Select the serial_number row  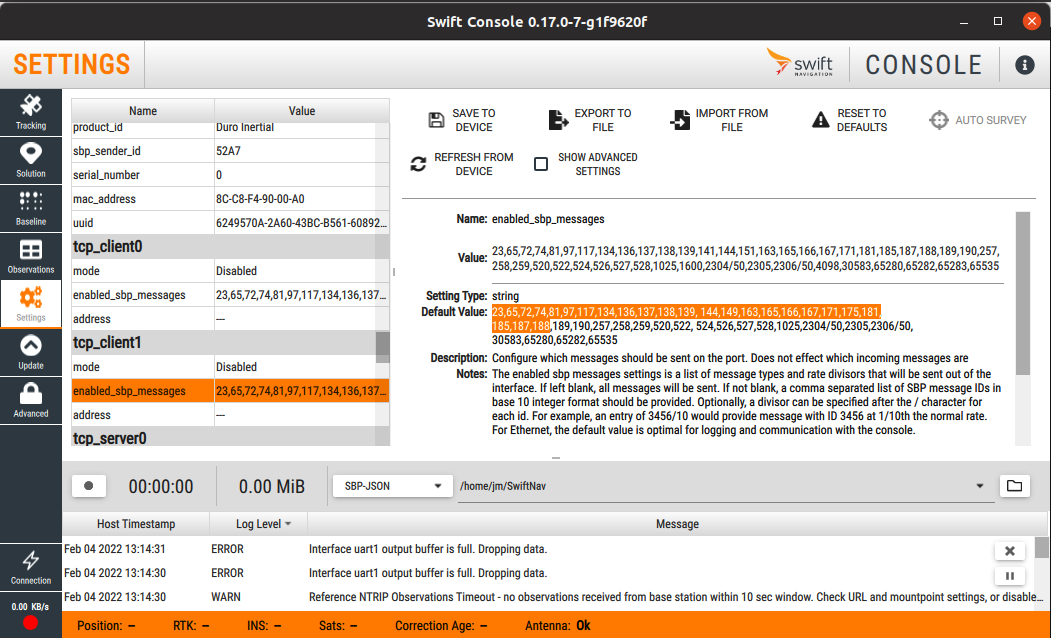coord(230,175)
